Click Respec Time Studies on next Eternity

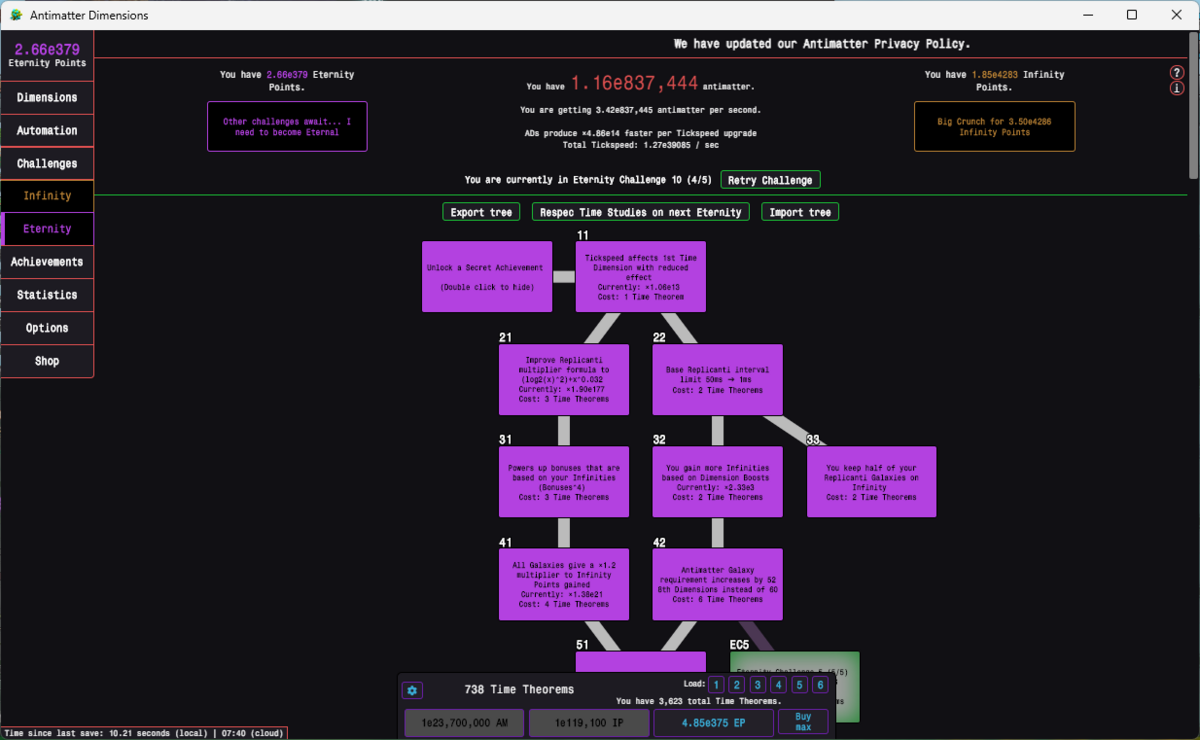(640, 212)
